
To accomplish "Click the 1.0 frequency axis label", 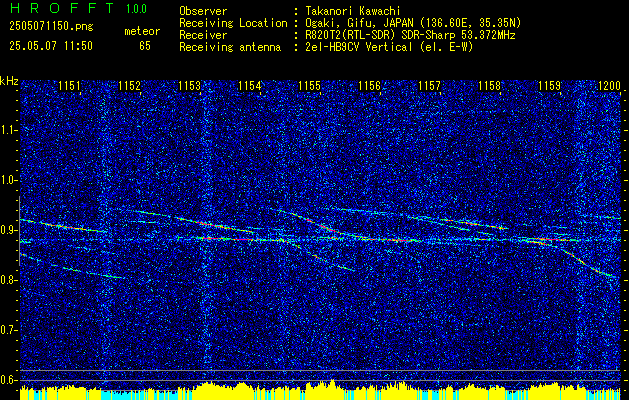I will coord(9,180).
